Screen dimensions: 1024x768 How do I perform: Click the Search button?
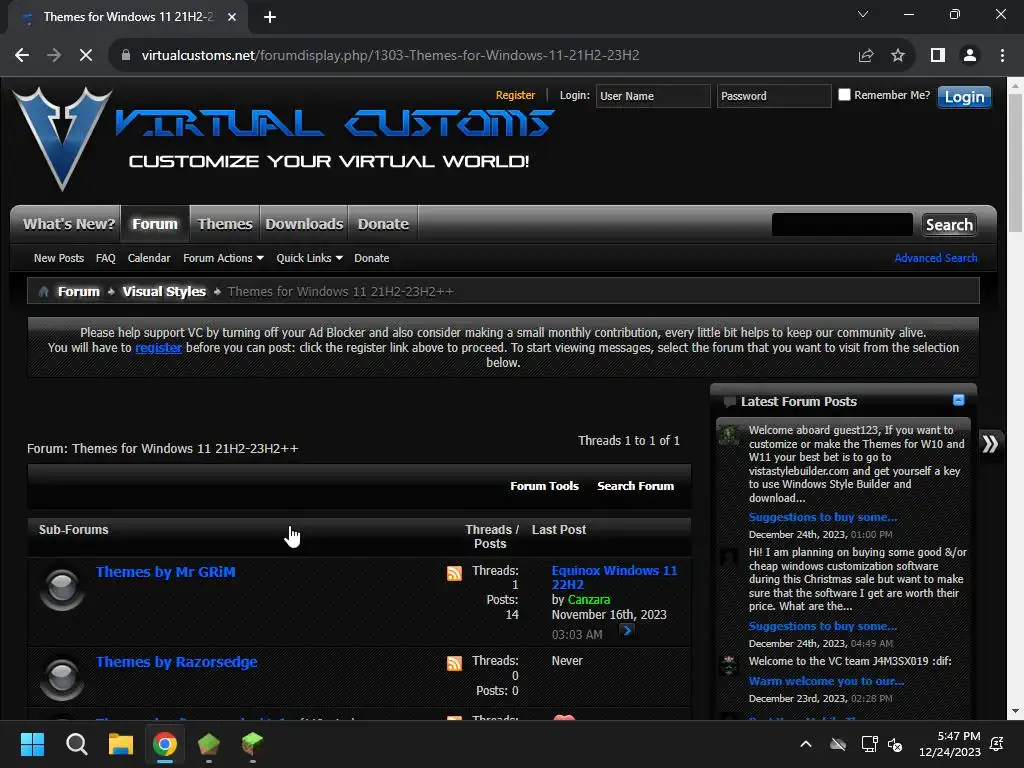[x=949, y=225]
